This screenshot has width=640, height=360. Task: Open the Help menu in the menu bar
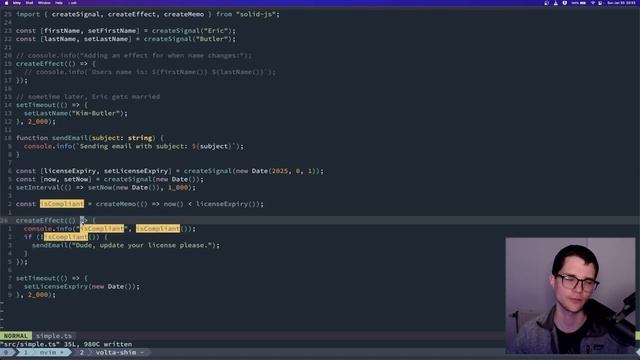pyautogui.click(x=59, y=3)
